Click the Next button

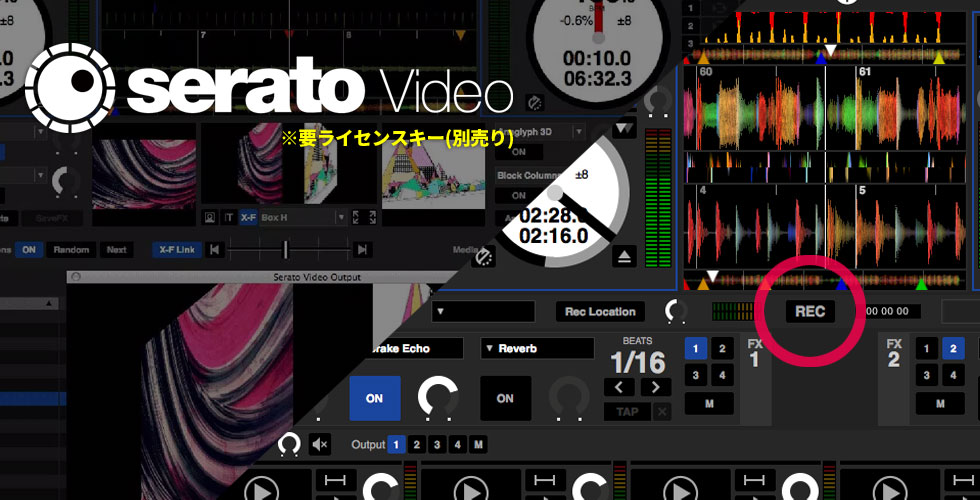116,250
